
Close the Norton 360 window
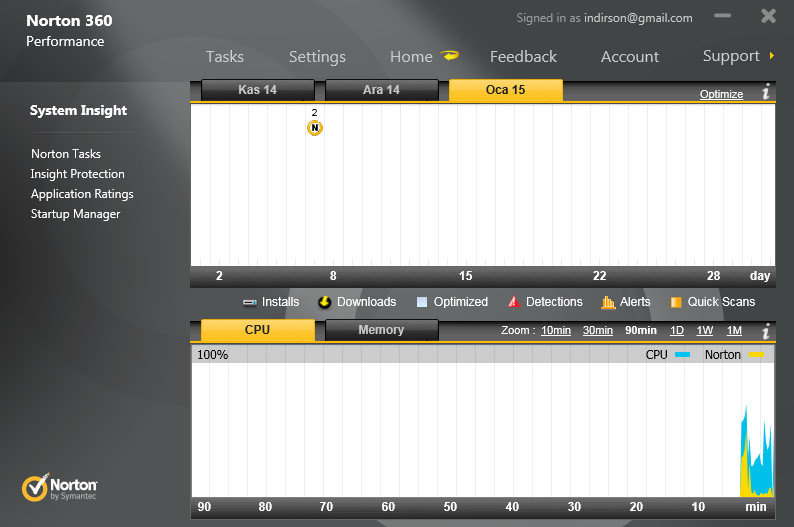pyautogui.click(x=768, y=16)
